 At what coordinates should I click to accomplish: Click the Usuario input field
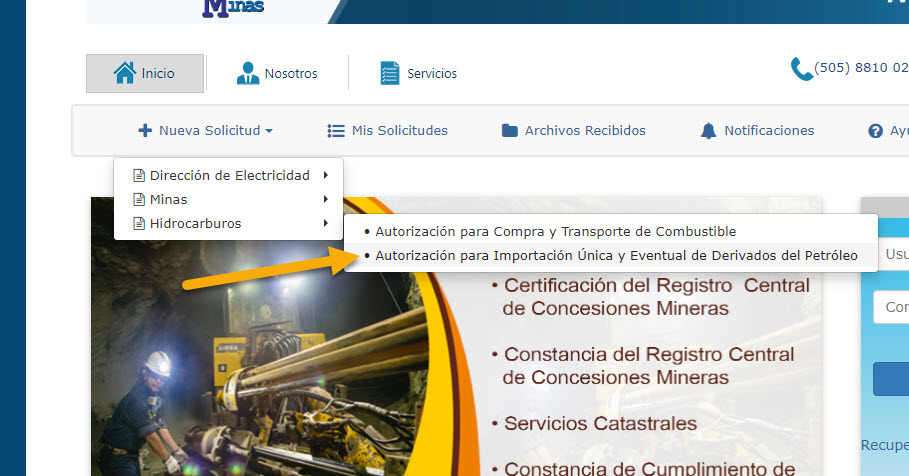(891, 254)
